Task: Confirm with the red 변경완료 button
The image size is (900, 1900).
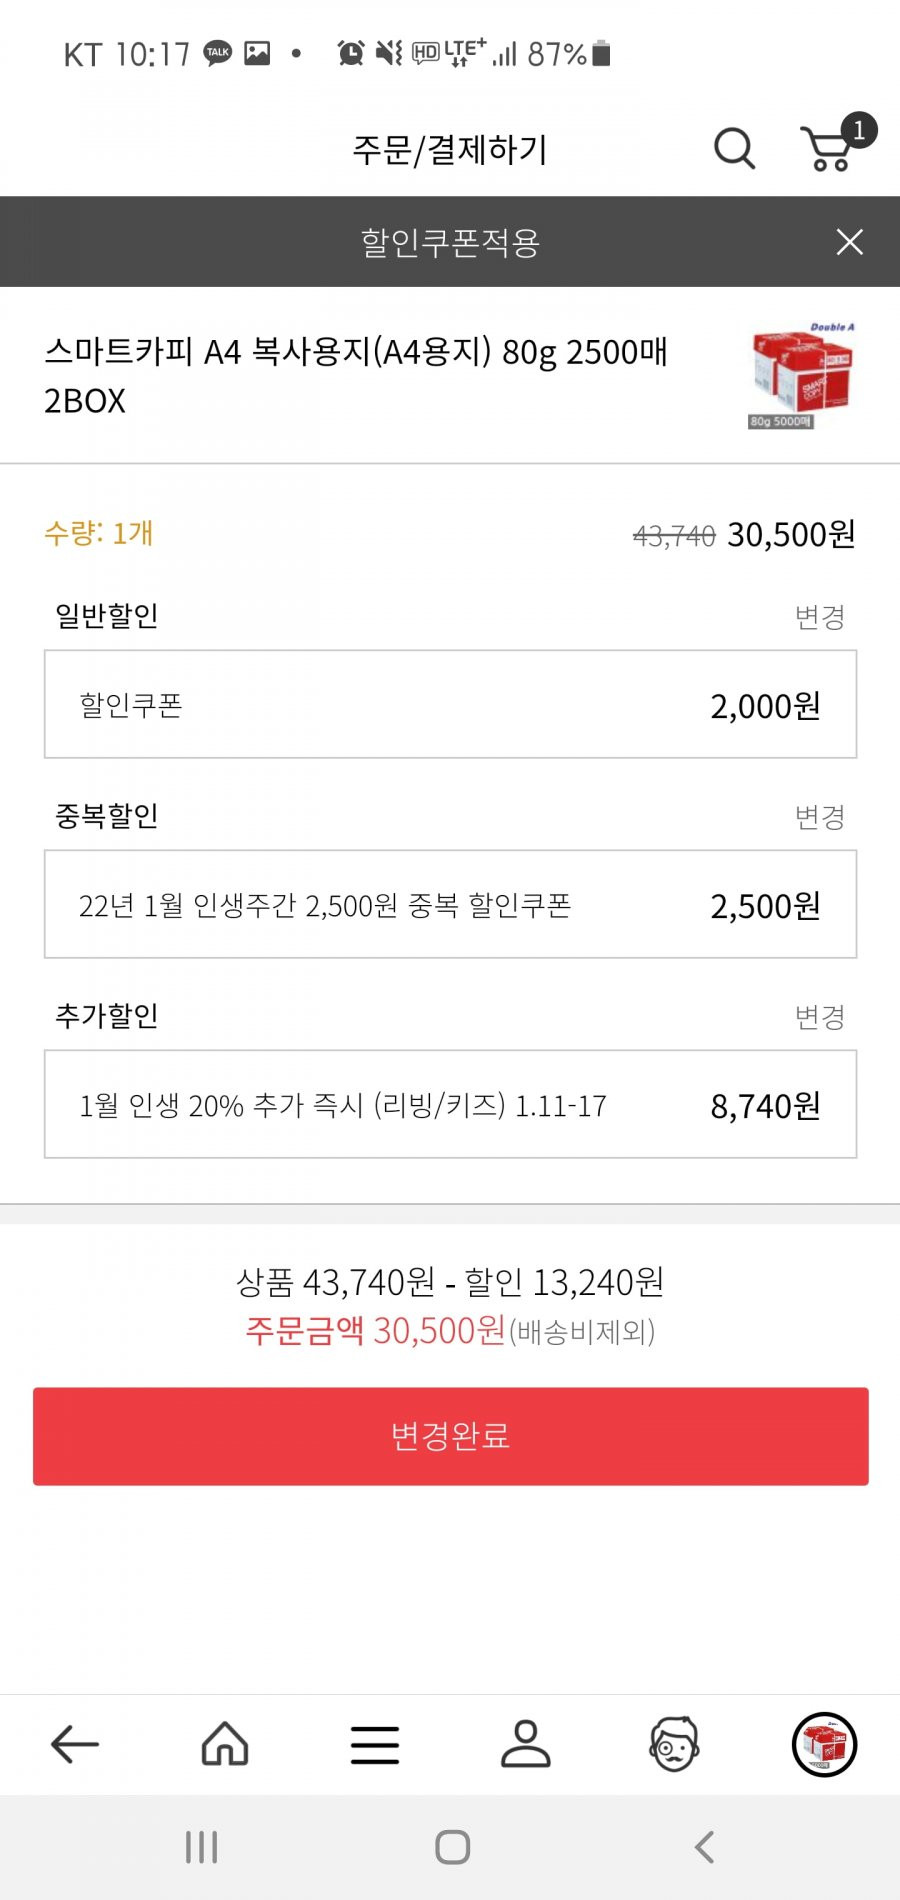Action: [450, 1436]
